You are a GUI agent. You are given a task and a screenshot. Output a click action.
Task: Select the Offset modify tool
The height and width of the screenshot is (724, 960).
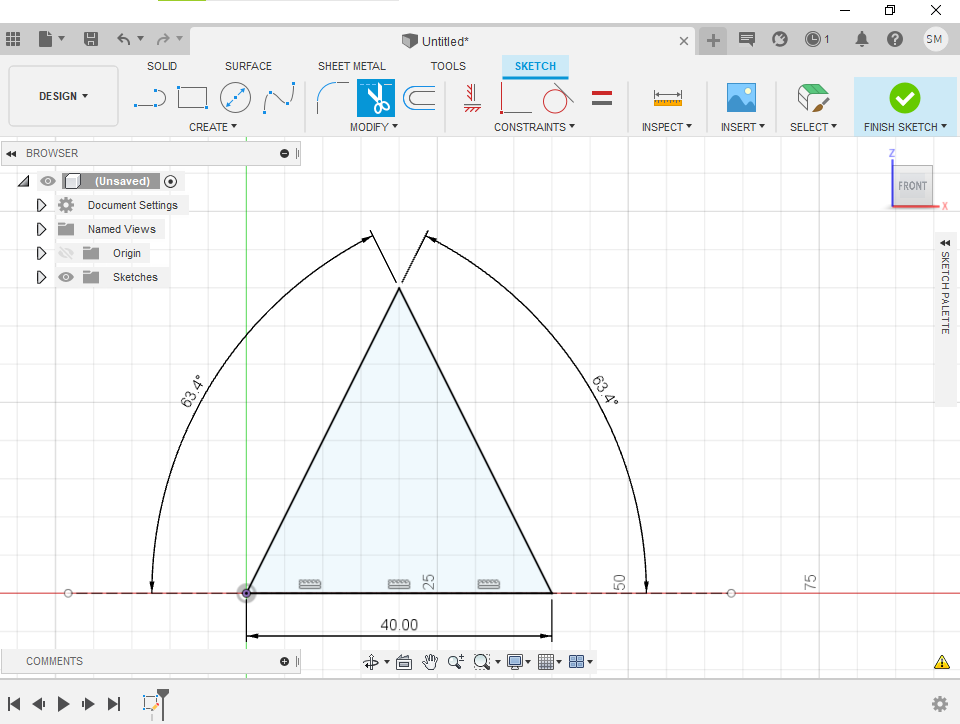click(419, 98)
